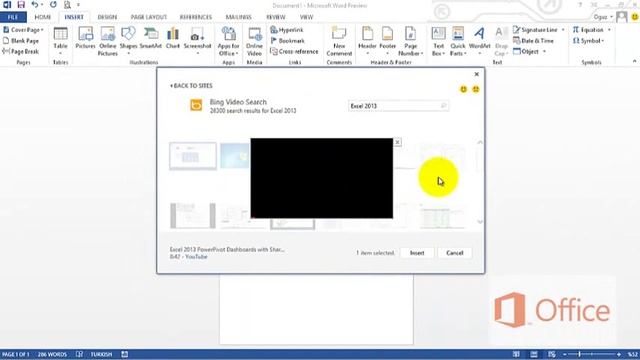Screen dimensions: 640x360
Task: Switch to the PAGE LAYOUT tab
Action: tap(149, 17)
